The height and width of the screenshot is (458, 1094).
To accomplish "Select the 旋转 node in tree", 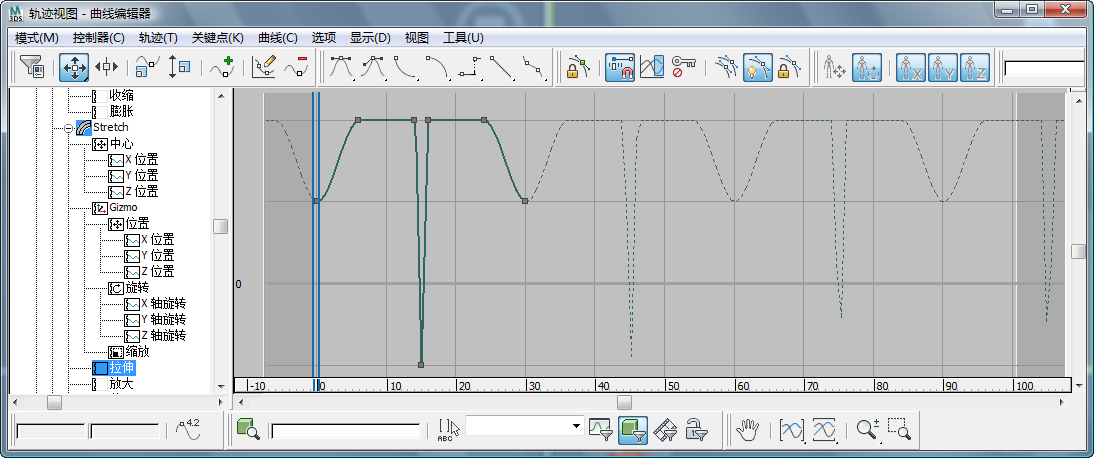I will point(137,288).
